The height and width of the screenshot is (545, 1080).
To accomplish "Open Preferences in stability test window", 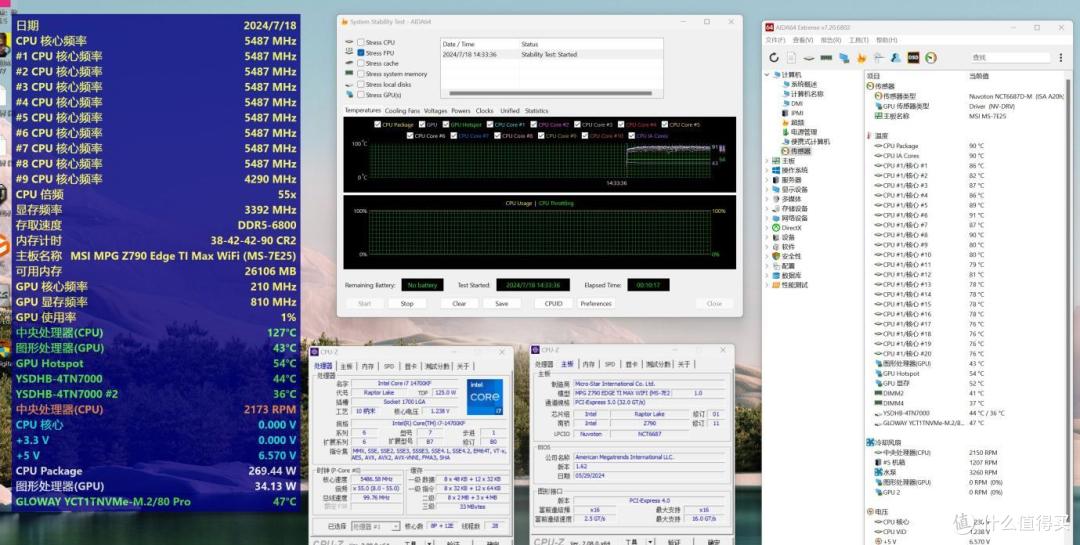I will click(596, 303).
